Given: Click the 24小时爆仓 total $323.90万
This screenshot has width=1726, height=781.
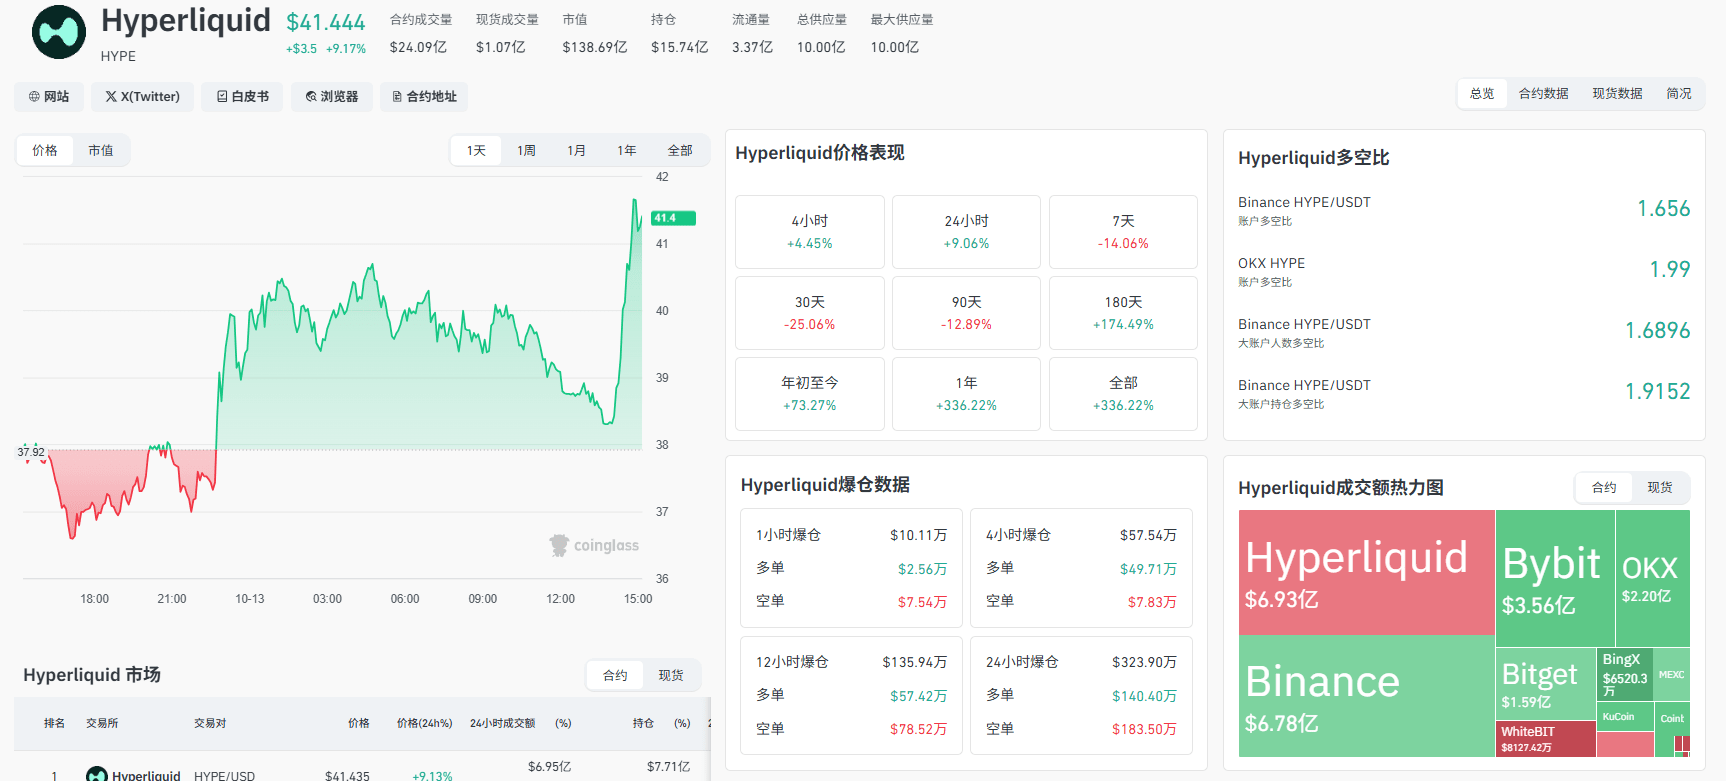Looking at the screenshot, I should click(1144, 663).
